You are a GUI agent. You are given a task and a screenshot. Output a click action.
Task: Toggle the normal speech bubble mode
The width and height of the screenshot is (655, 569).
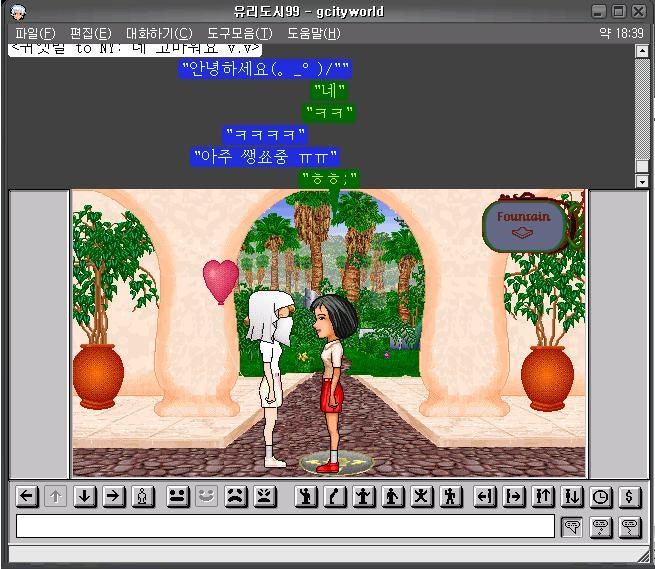coord(573,527)
